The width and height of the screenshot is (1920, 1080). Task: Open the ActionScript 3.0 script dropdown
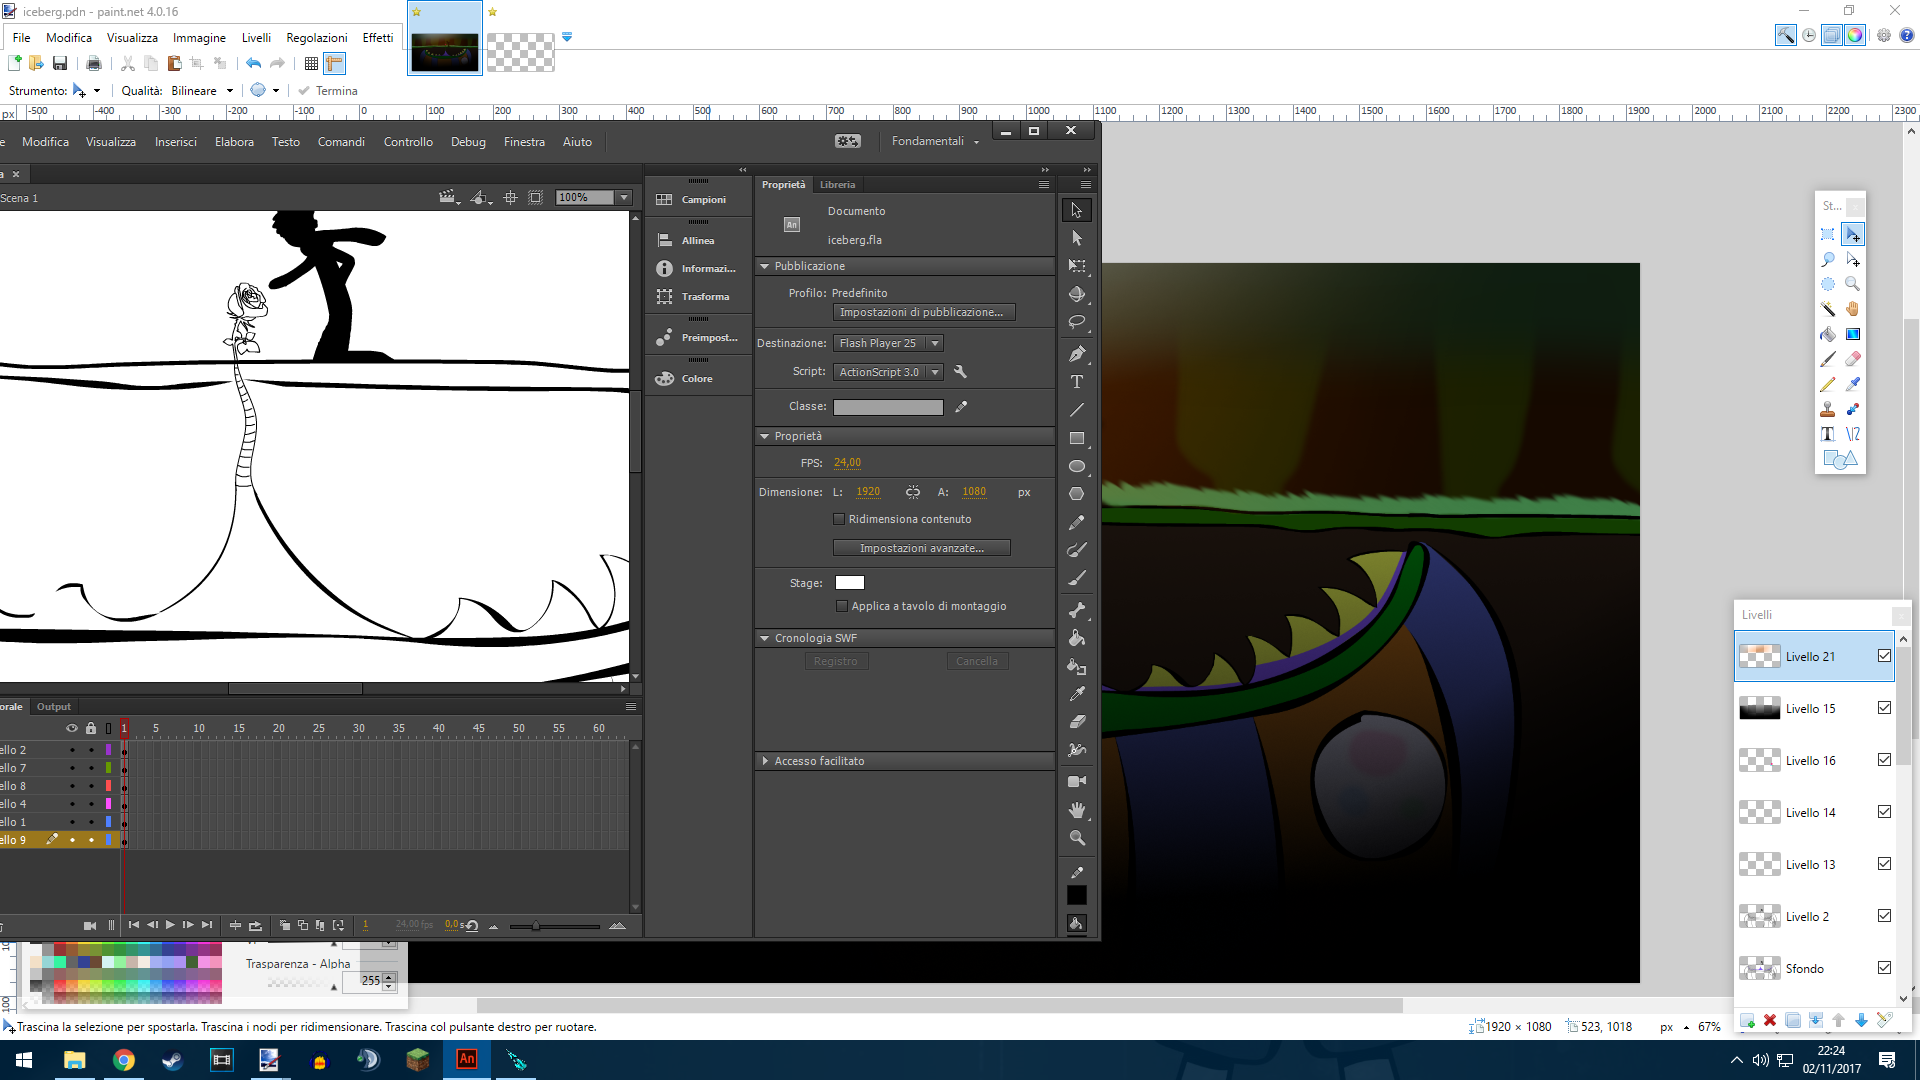tap(888, 372)
